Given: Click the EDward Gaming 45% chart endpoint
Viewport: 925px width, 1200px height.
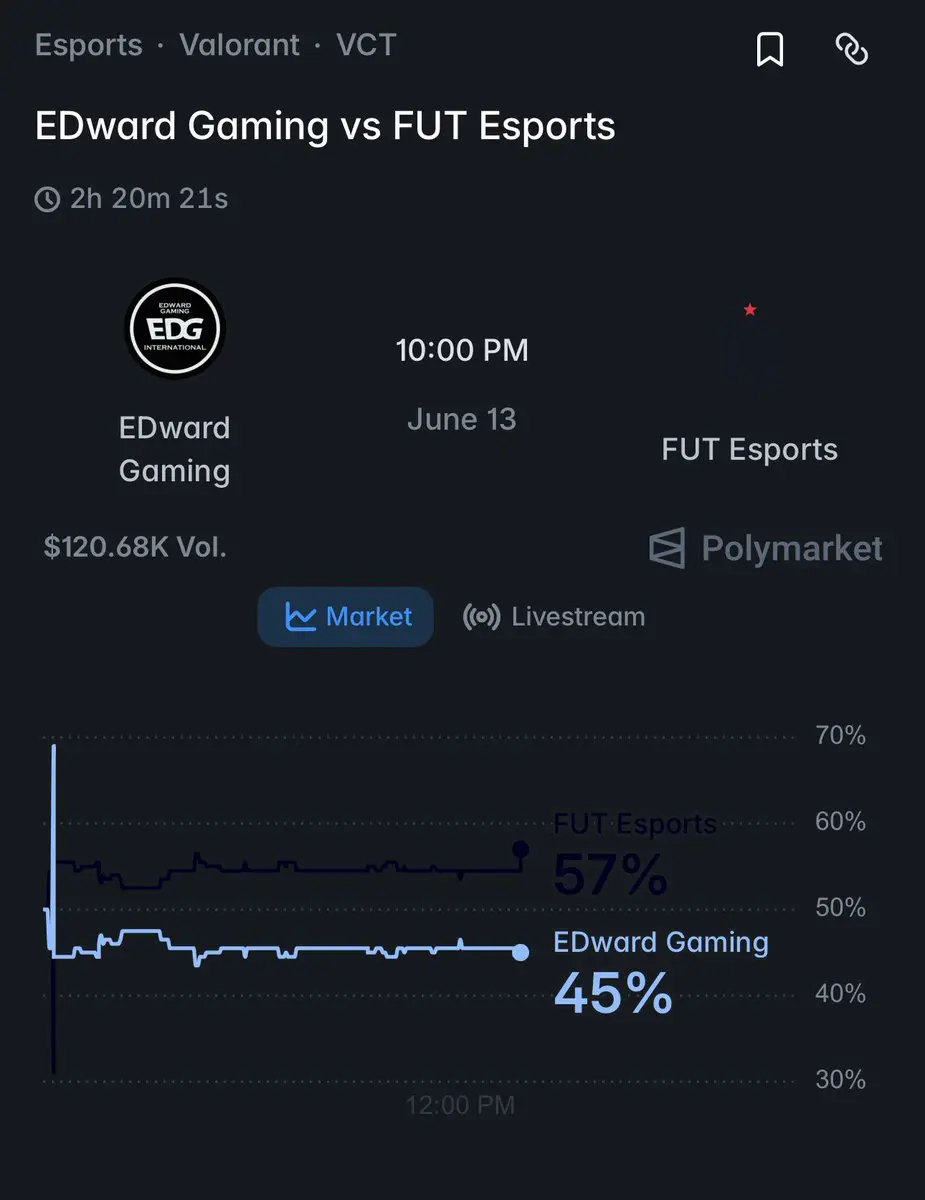Looking at the screenshot, I should click(520, 952).
